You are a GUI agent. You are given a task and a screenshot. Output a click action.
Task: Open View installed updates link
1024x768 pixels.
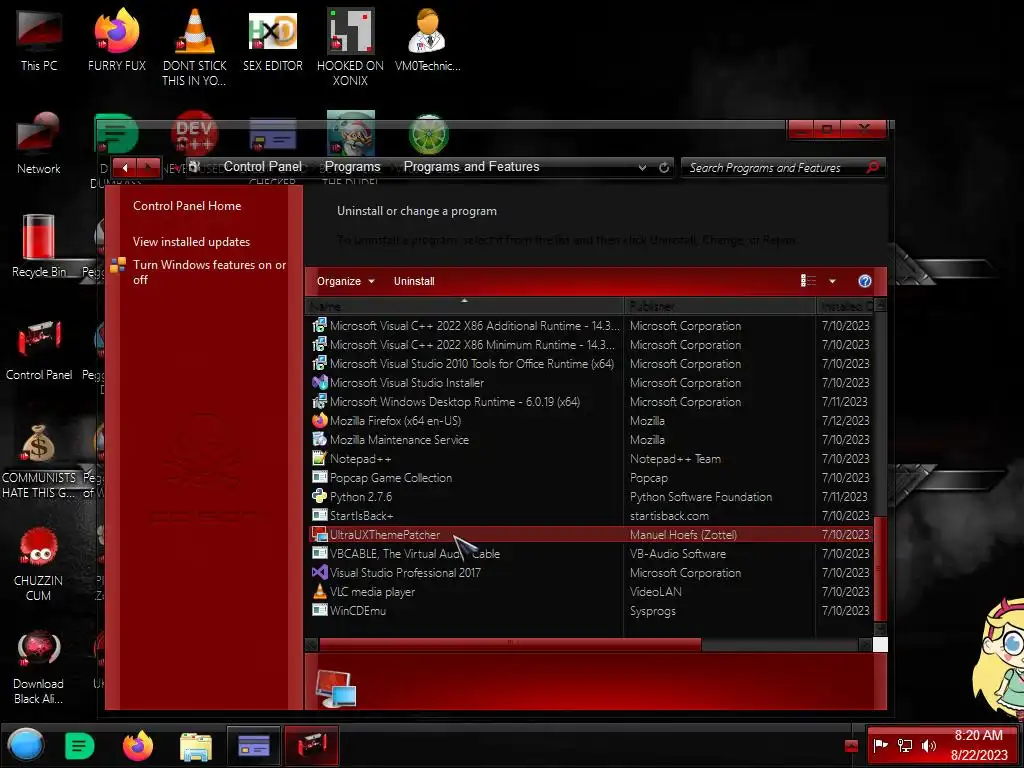[x=191, y=242]
